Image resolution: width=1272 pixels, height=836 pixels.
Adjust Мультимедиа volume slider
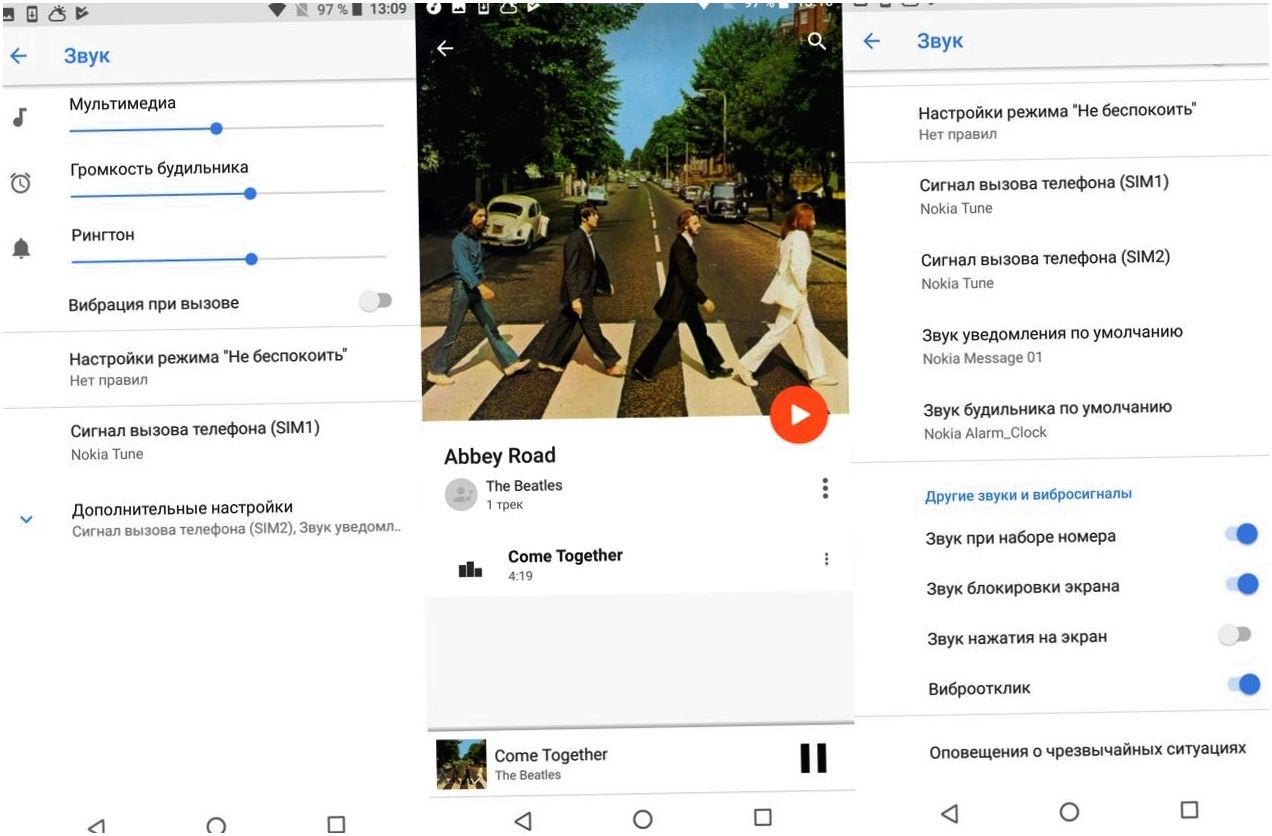[227, 128]
